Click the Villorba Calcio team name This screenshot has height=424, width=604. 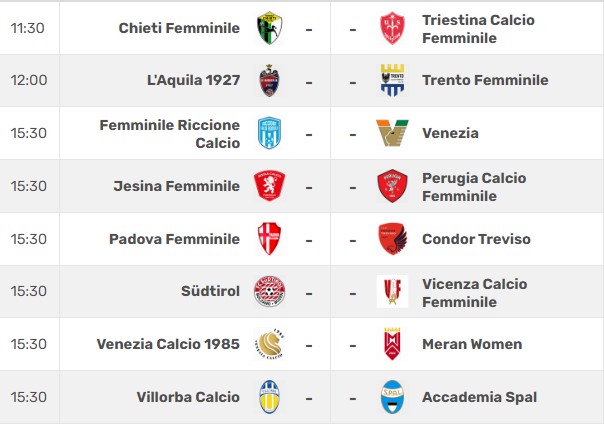pos(188,397)
